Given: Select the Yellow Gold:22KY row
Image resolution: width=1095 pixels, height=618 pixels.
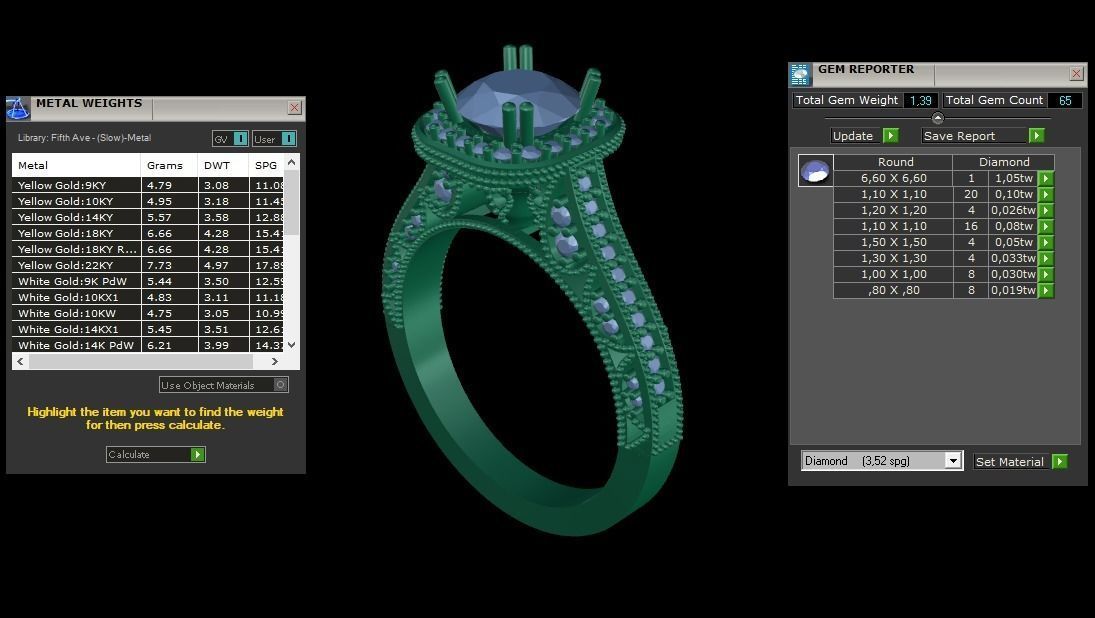Looking at the screenshot, I should pos(147,265).
